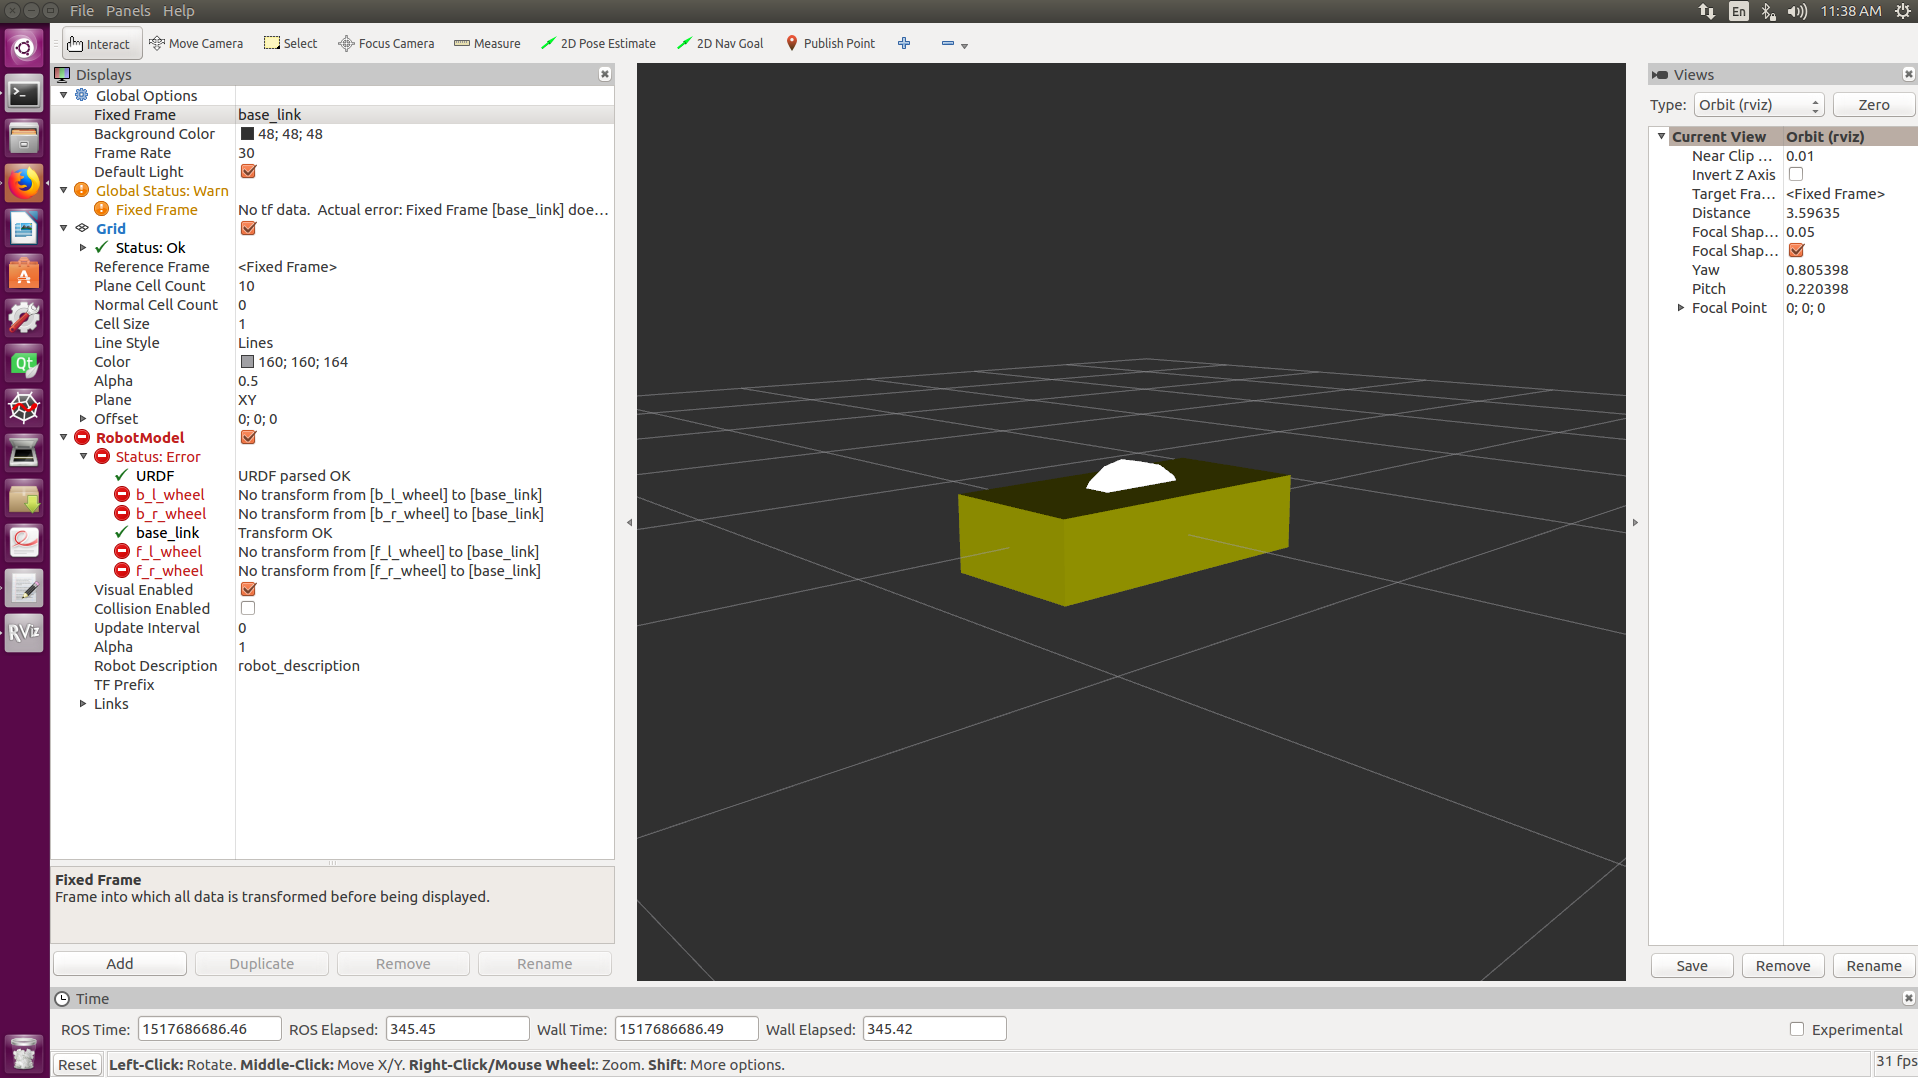The image size is (1918, 1078).
Task: Open Terminal from the Ubuntu dock
Action: [x=24, y=94]
